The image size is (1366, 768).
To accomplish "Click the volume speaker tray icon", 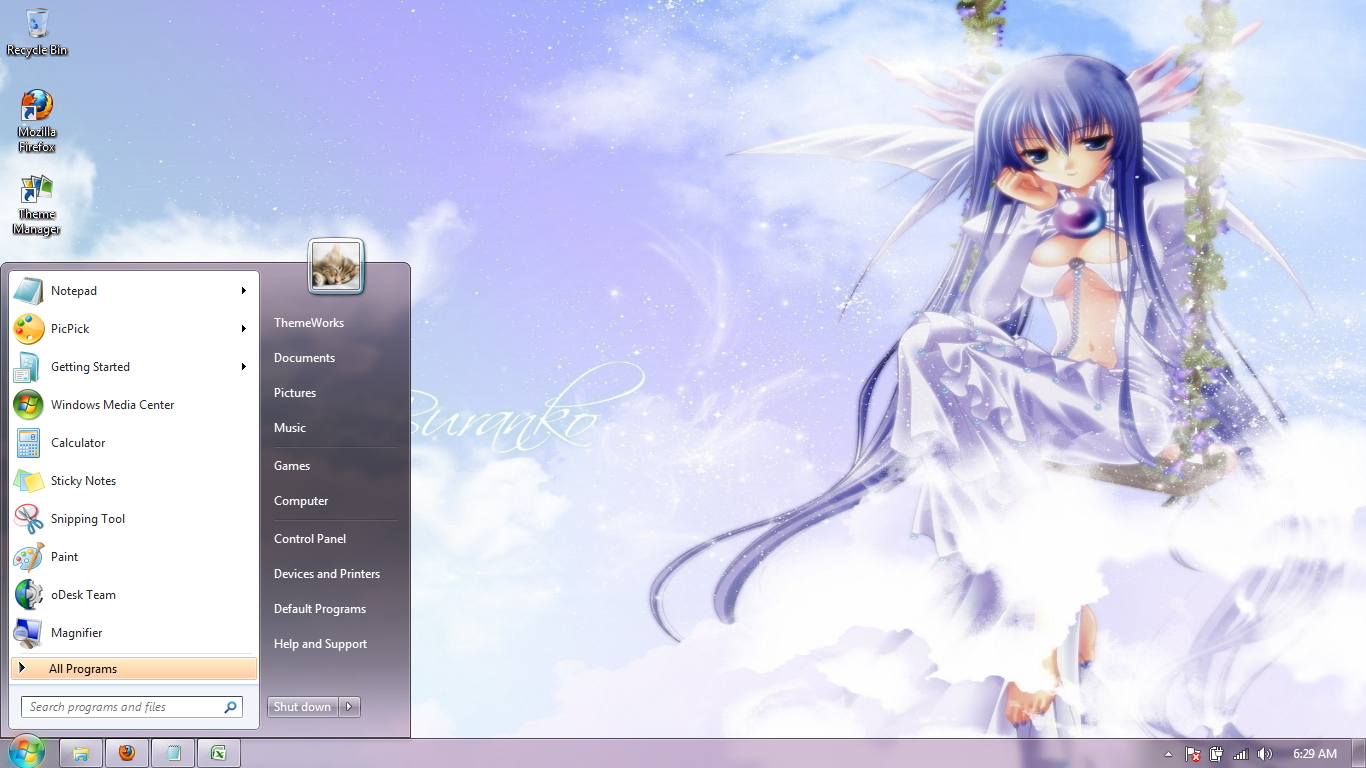I will tap(1265, 754).
